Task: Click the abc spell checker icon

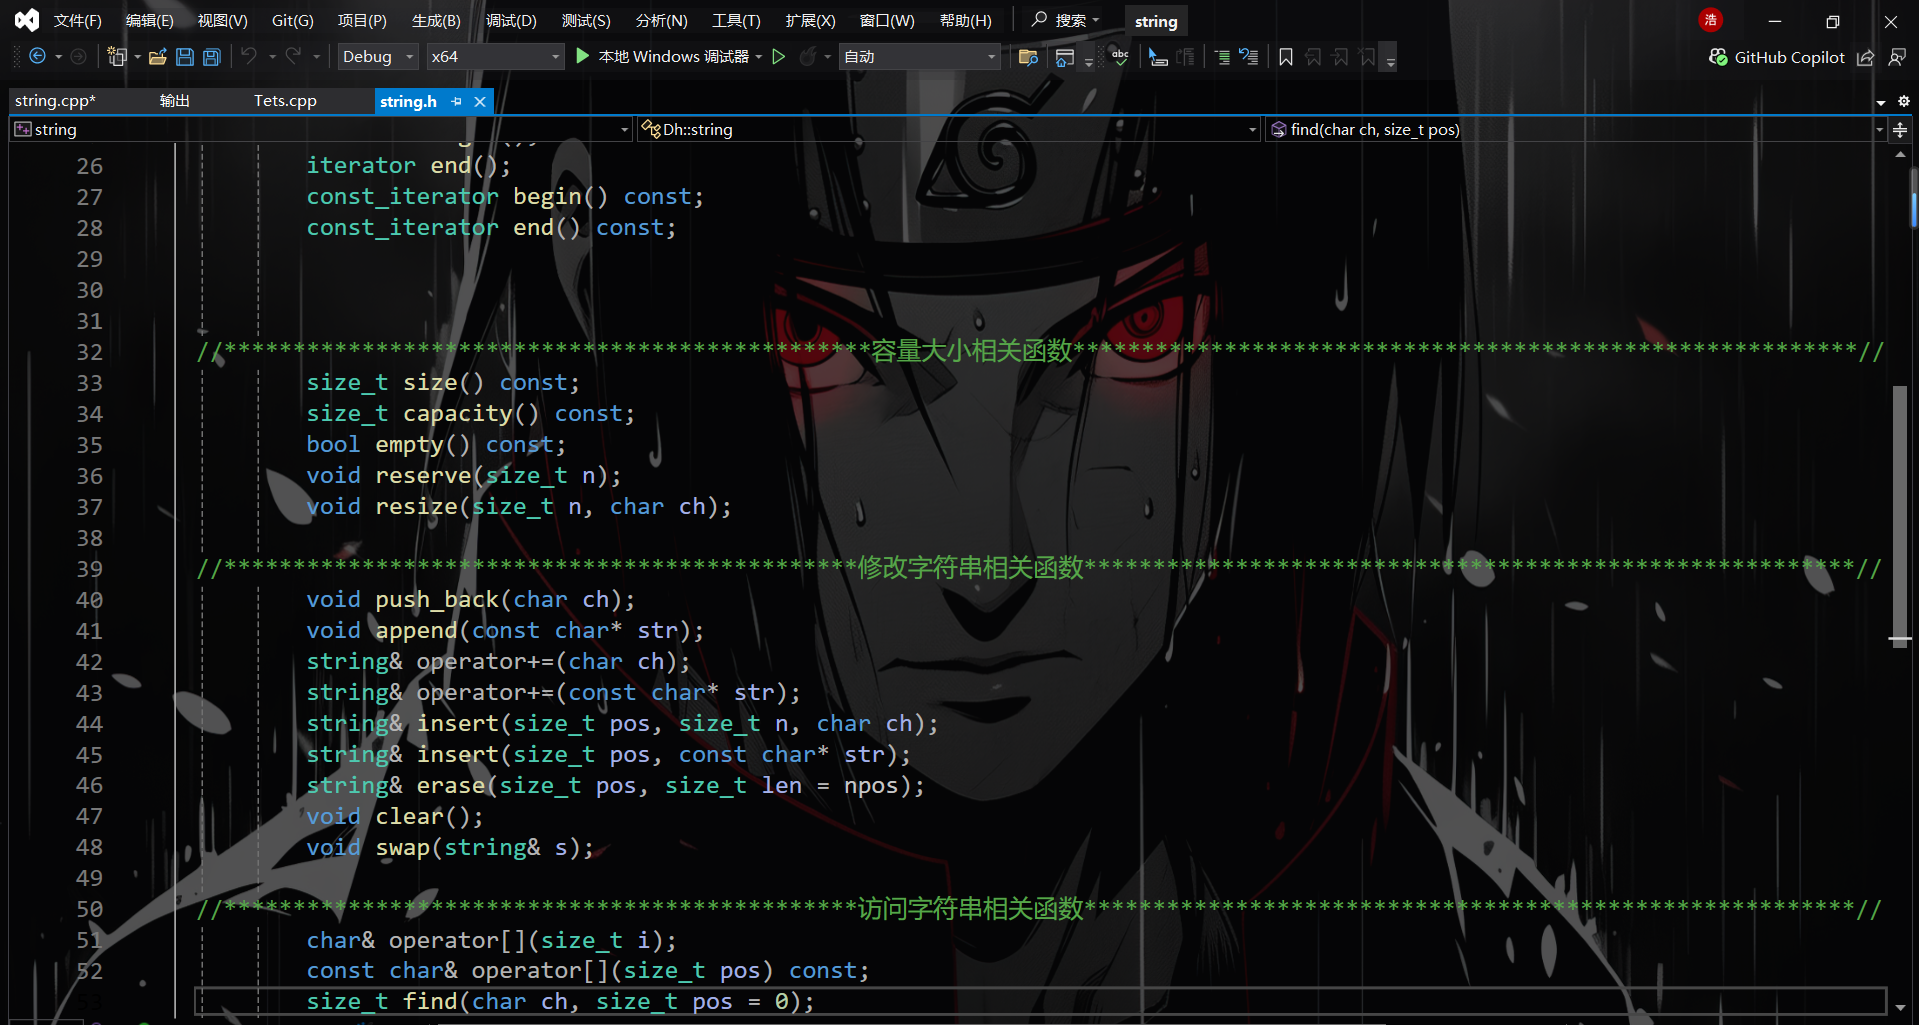Action: (x=1120, y=57)
